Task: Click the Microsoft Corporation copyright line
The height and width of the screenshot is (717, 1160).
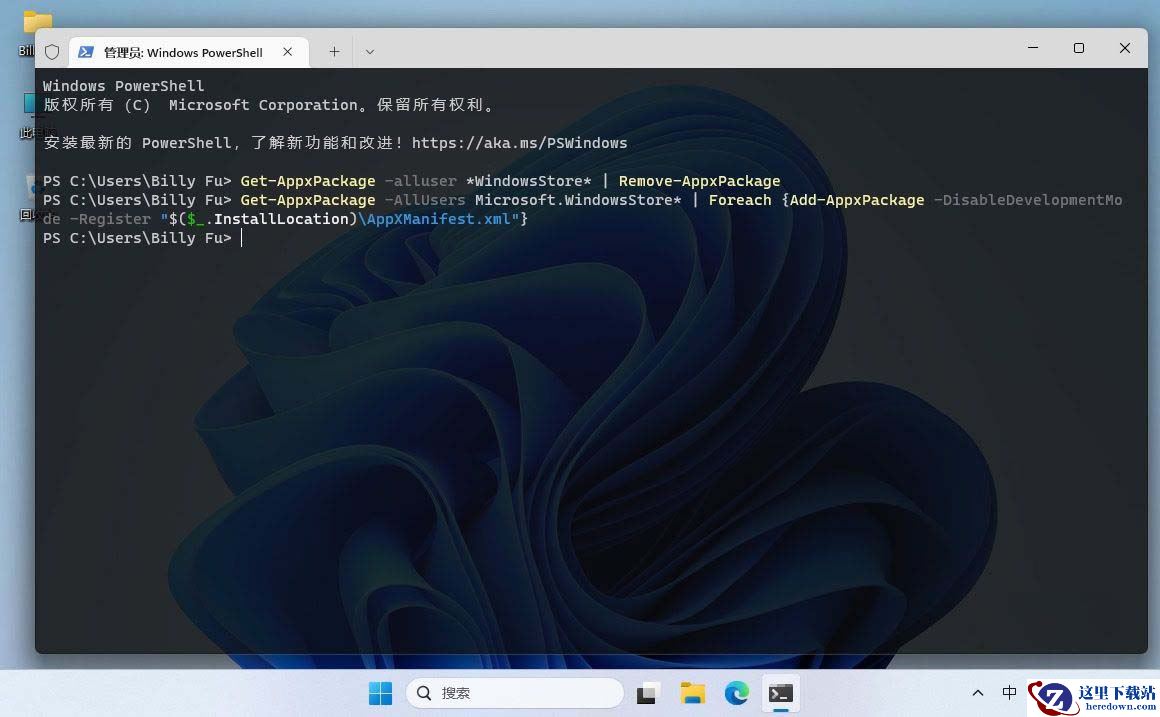Action: tap(268, 105)
